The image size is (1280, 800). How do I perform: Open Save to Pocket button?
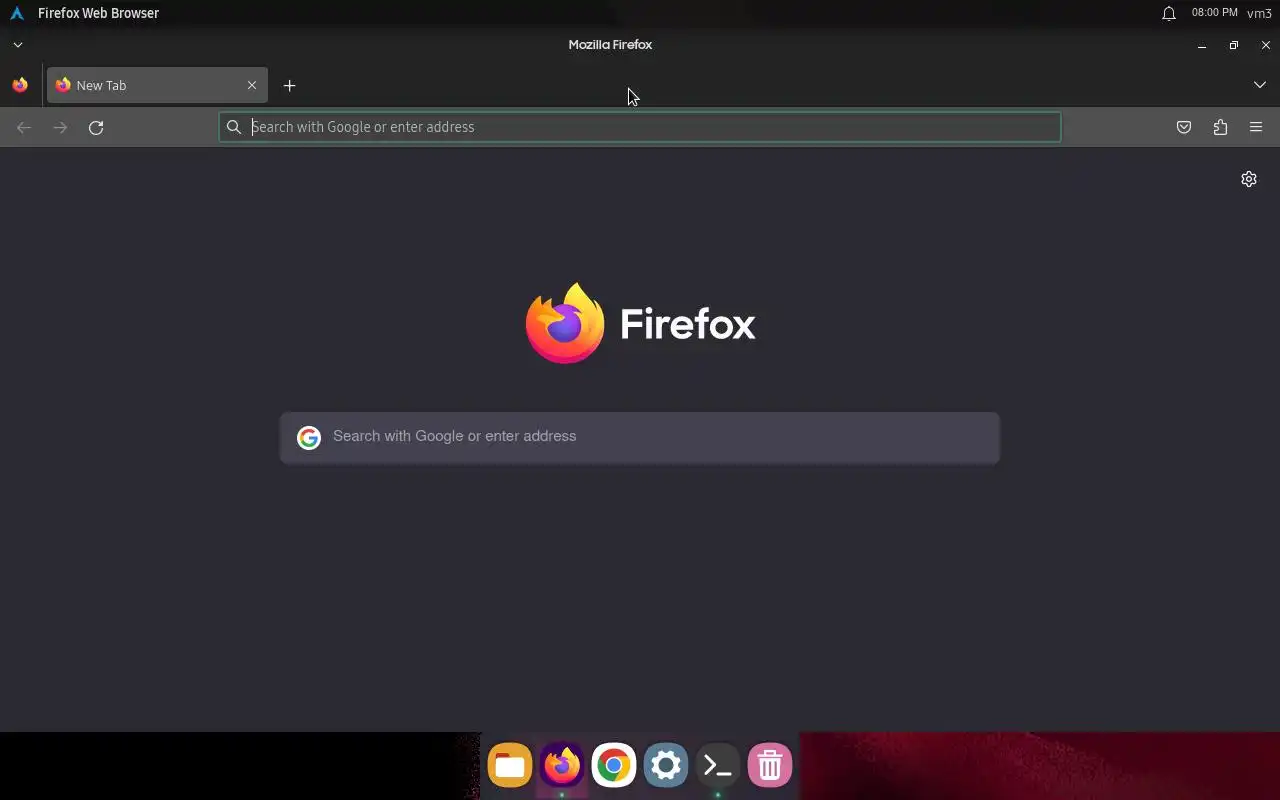point(1184,127)
